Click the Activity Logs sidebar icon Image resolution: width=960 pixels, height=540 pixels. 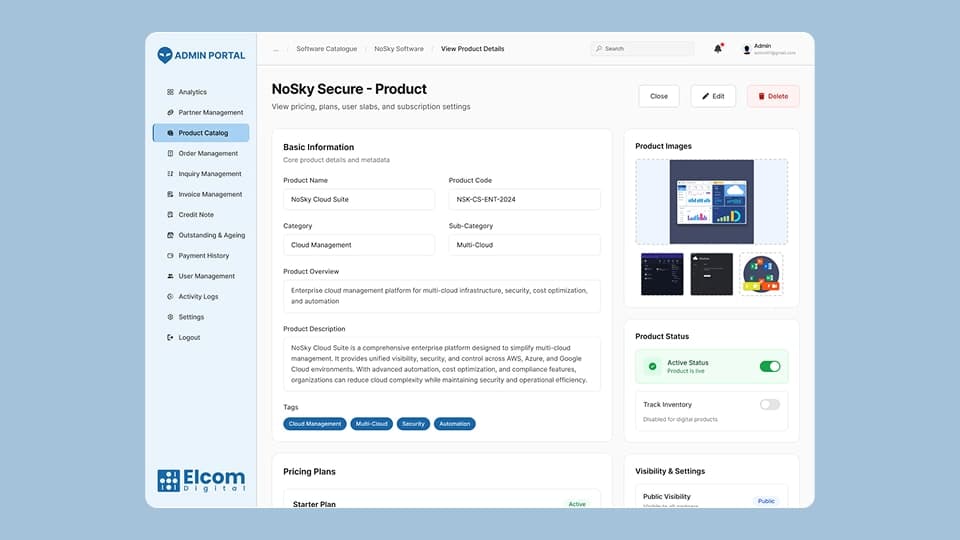click(x=170, y=297)
